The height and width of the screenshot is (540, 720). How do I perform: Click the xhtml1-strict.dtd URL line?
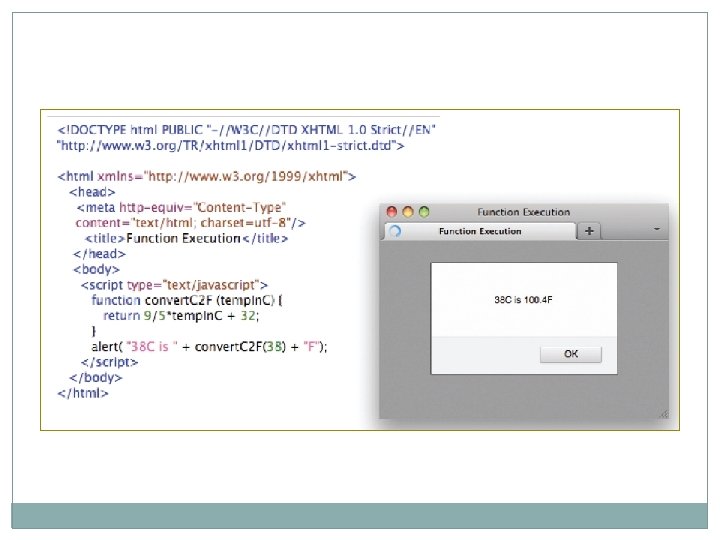pyautogui.click(x=231, y=146)
